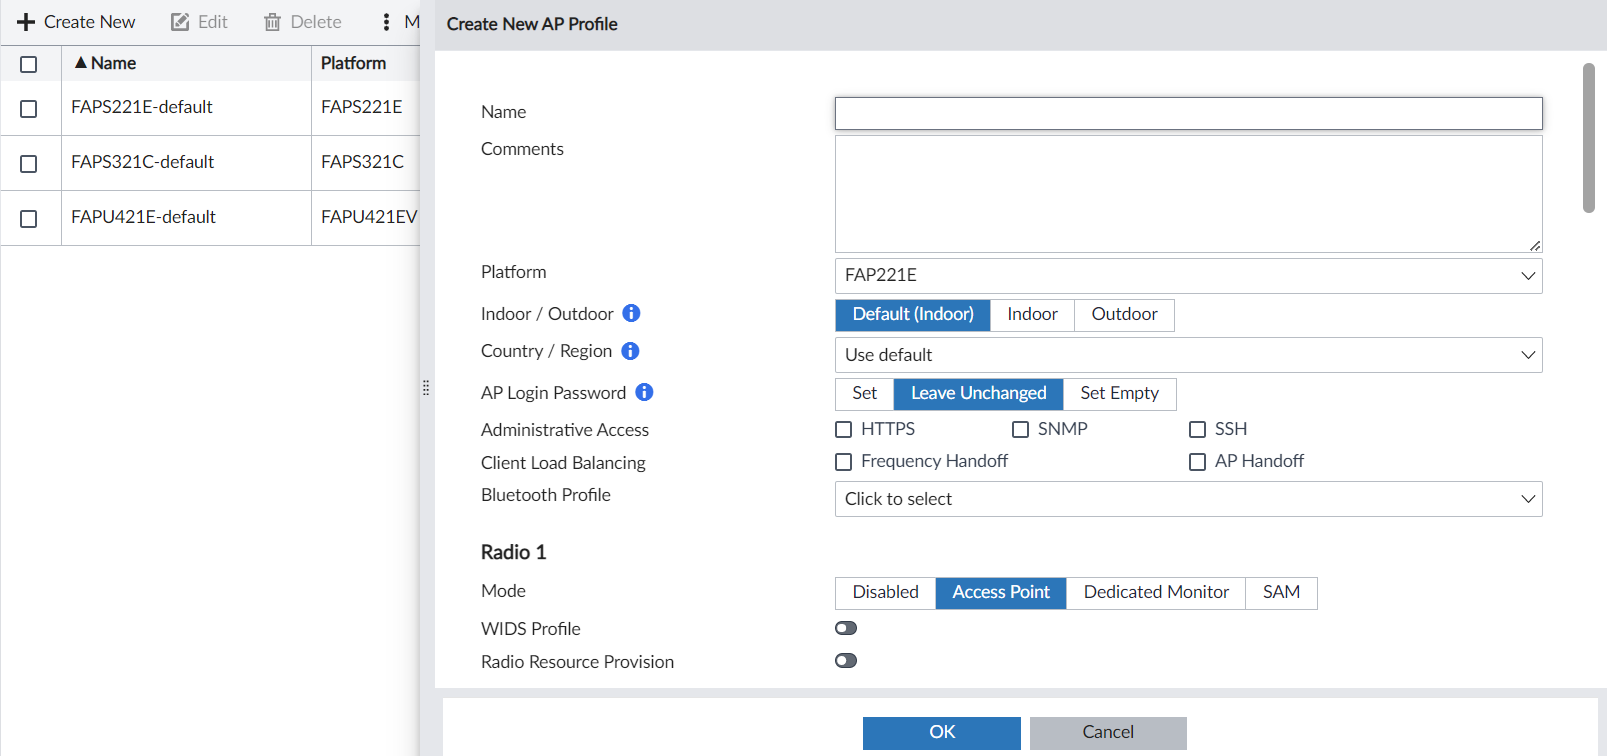
Task: Click the Edit pencil icon
Action: [x=180, y=22]
